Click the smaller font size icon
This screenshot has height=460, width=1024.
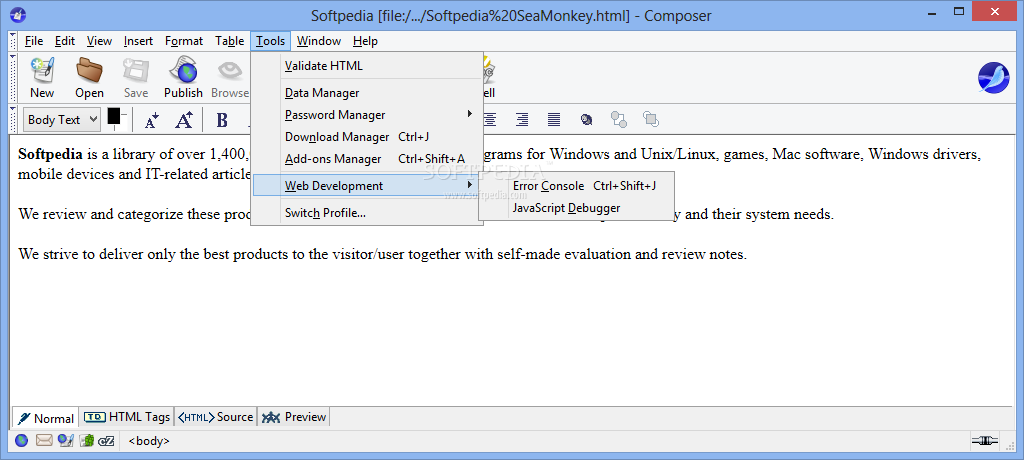click(152, 120)
